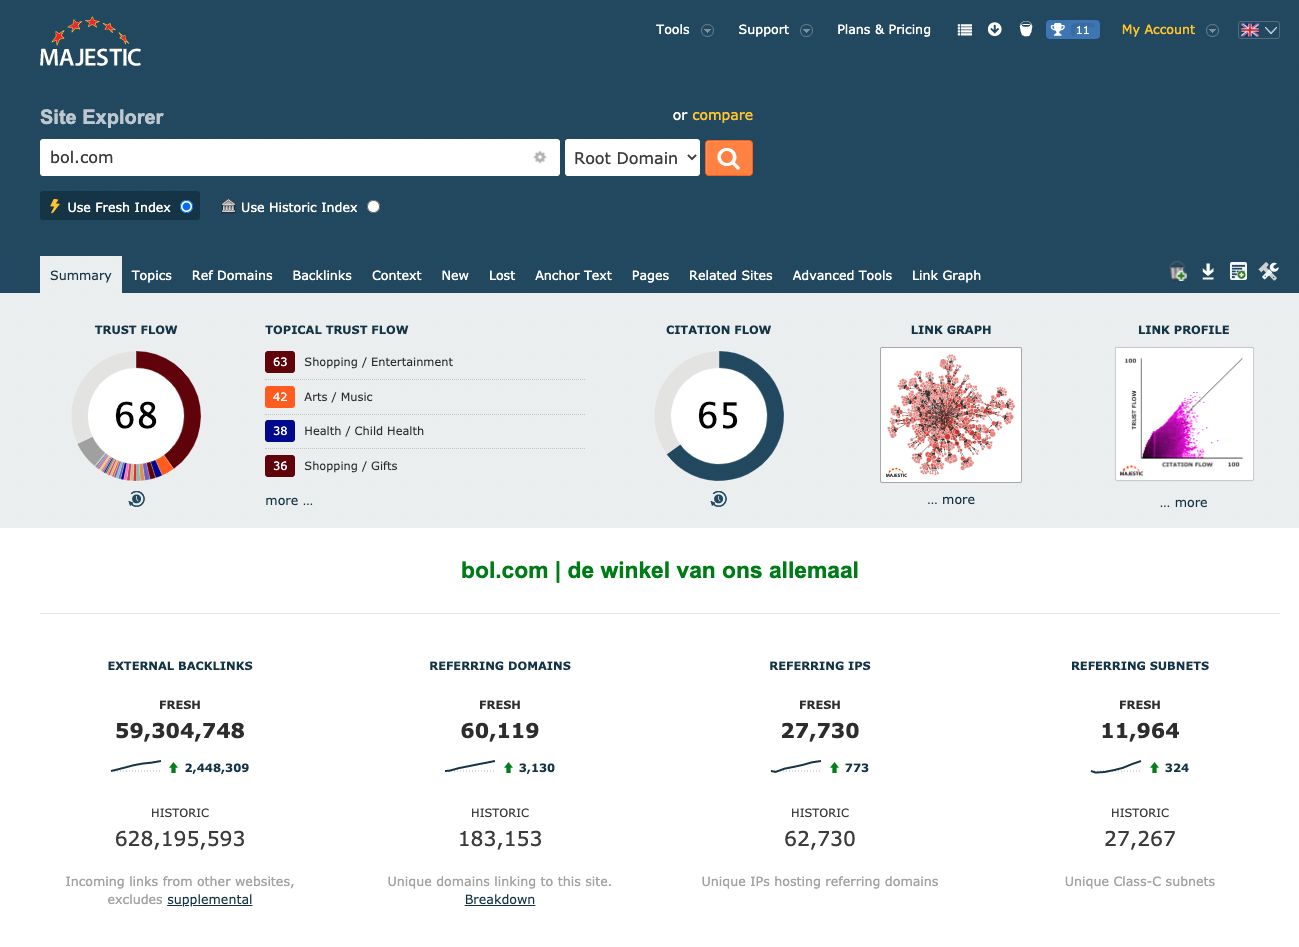Click the fresh referring IPs value 27,730

click(x=820, y=731)
